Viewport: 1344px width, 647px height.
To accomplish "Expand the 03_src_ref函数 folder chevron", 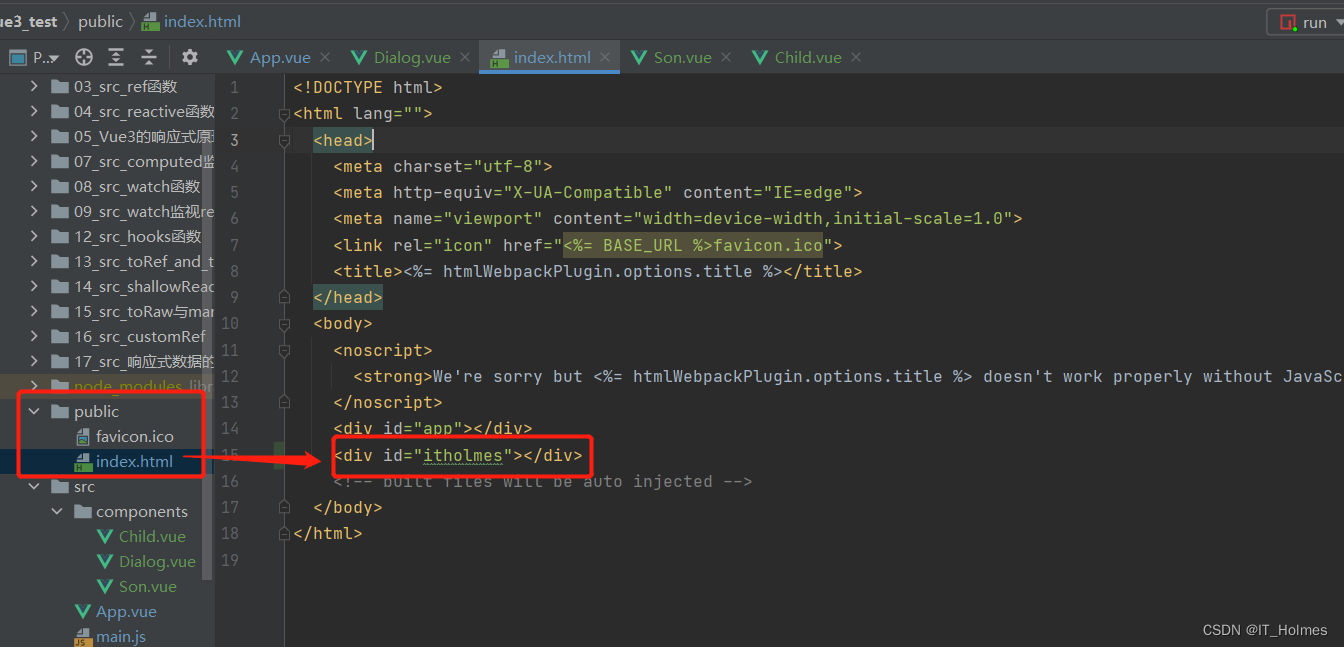I will pos(35,86).
